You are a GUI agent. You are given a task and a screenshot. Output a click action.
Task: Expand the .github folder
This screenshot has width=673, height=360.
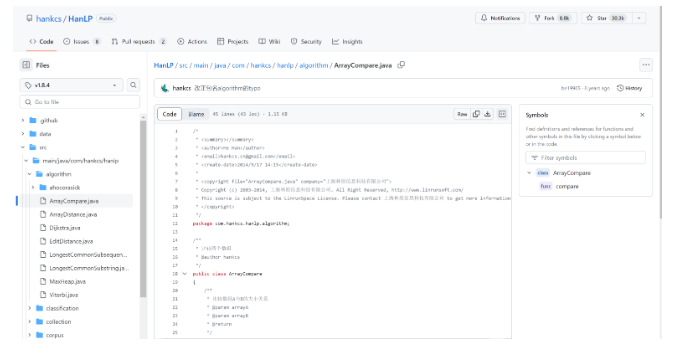[x=23, y=121]
